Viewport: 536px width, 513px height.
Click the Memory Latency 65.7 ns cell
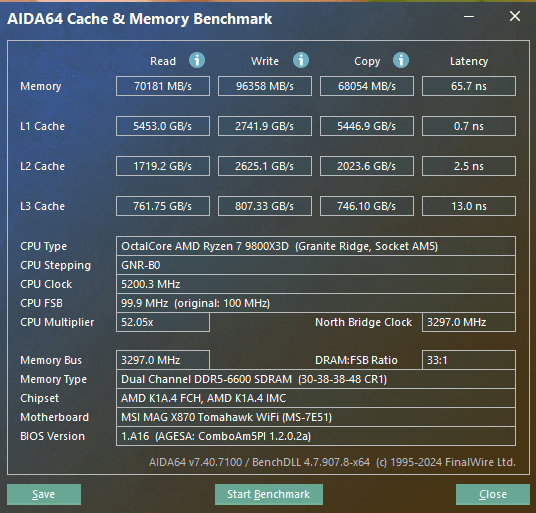pyautogui.click(x=469, y=86)
